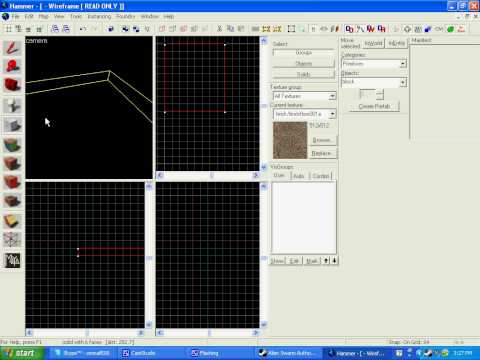
Task: Click the Group selection toolbar icon
Action: tap(125, 29)
